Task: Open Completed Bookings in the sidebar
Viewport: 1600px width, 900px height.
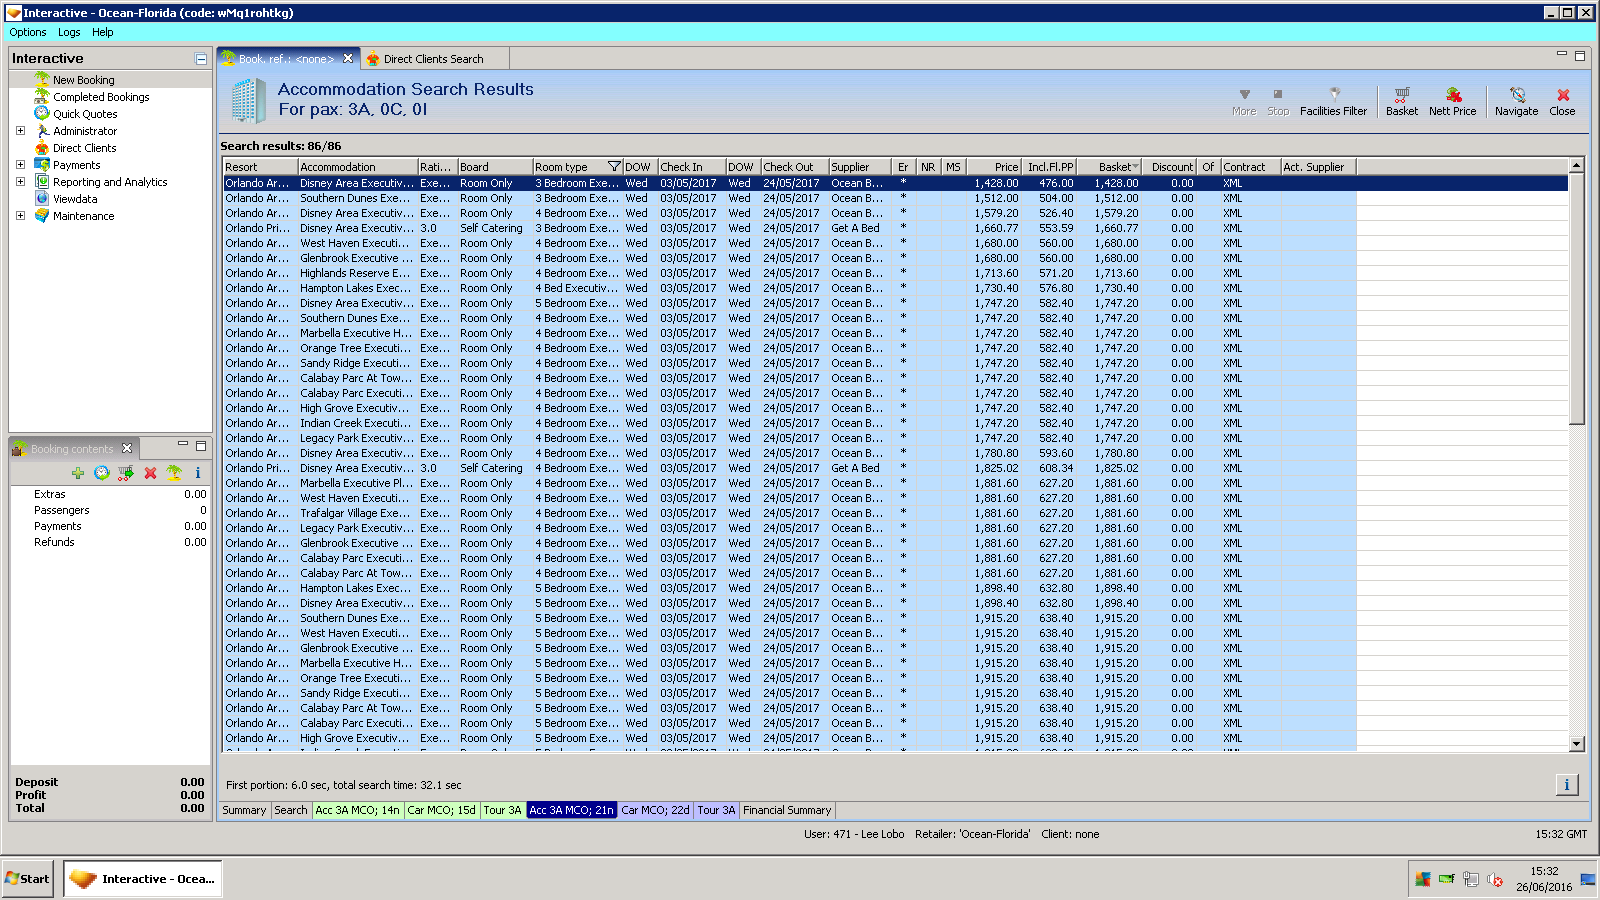Action: pyautogui.click(x=101, y=97)
